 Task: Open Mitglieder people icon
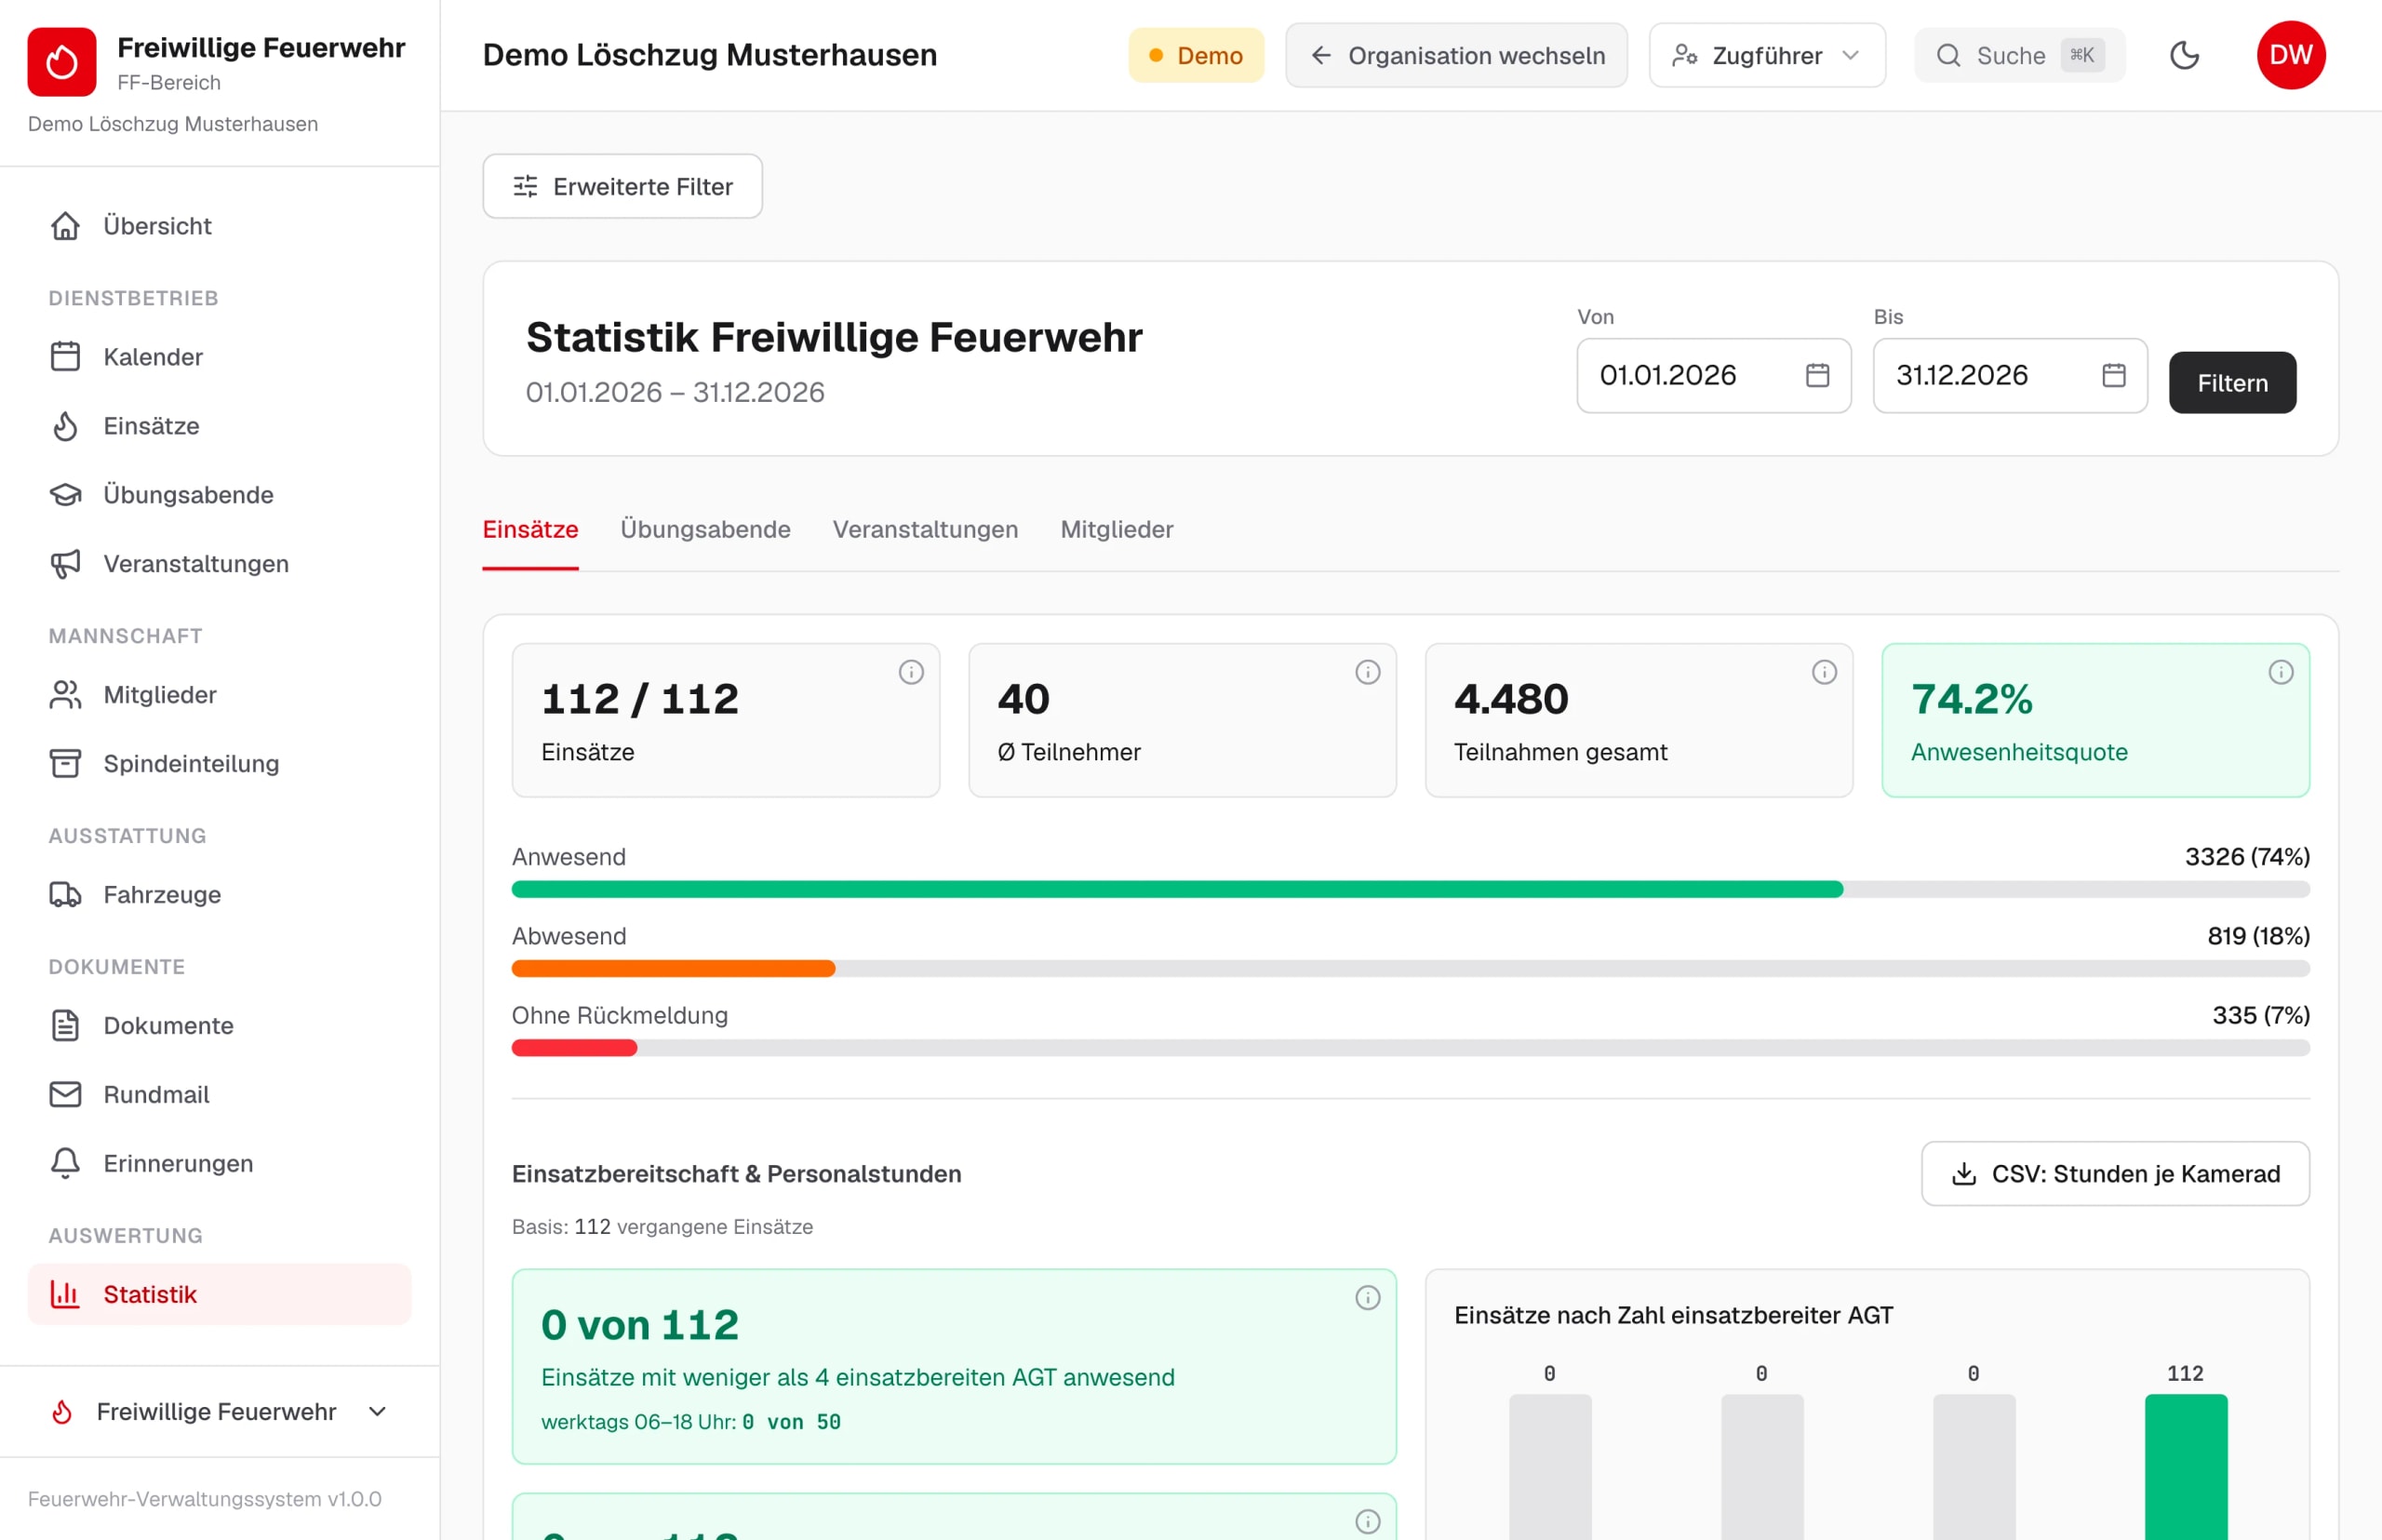tap(66, 695)
